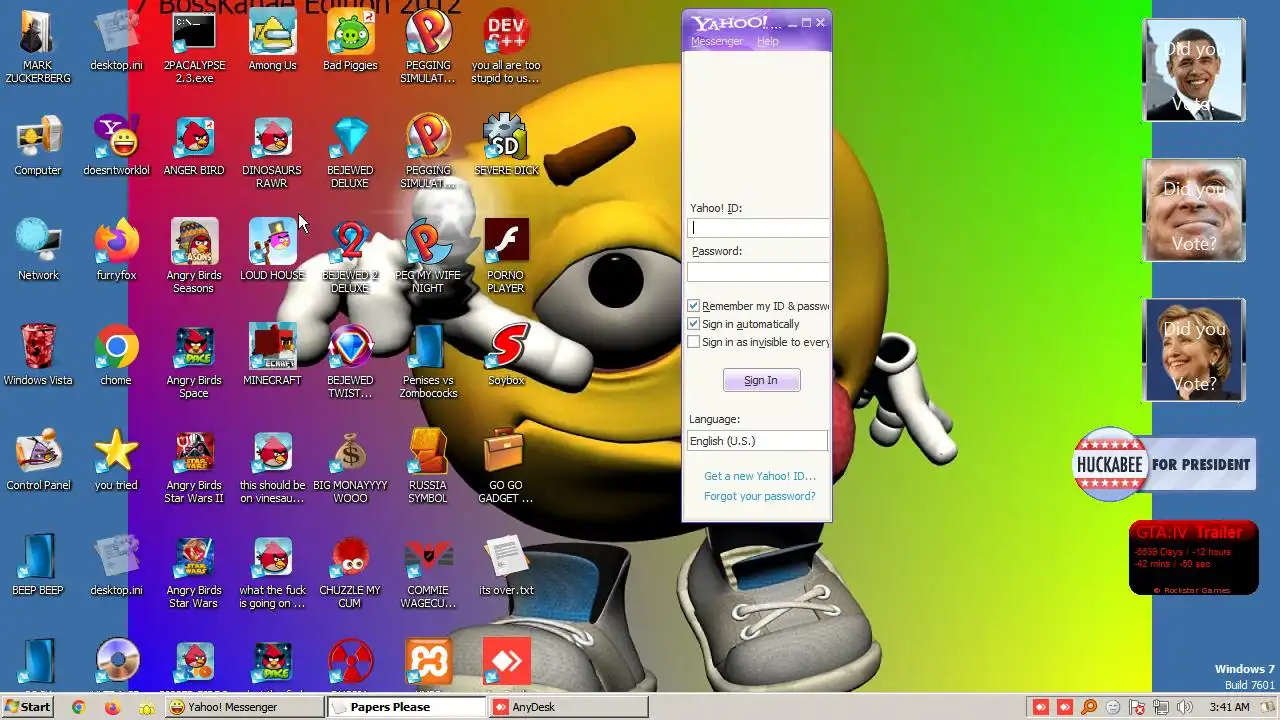Open the MINECRAFT desktop shortcut
This screenshot has width=1280, height=720.
(x=272, y=356)
